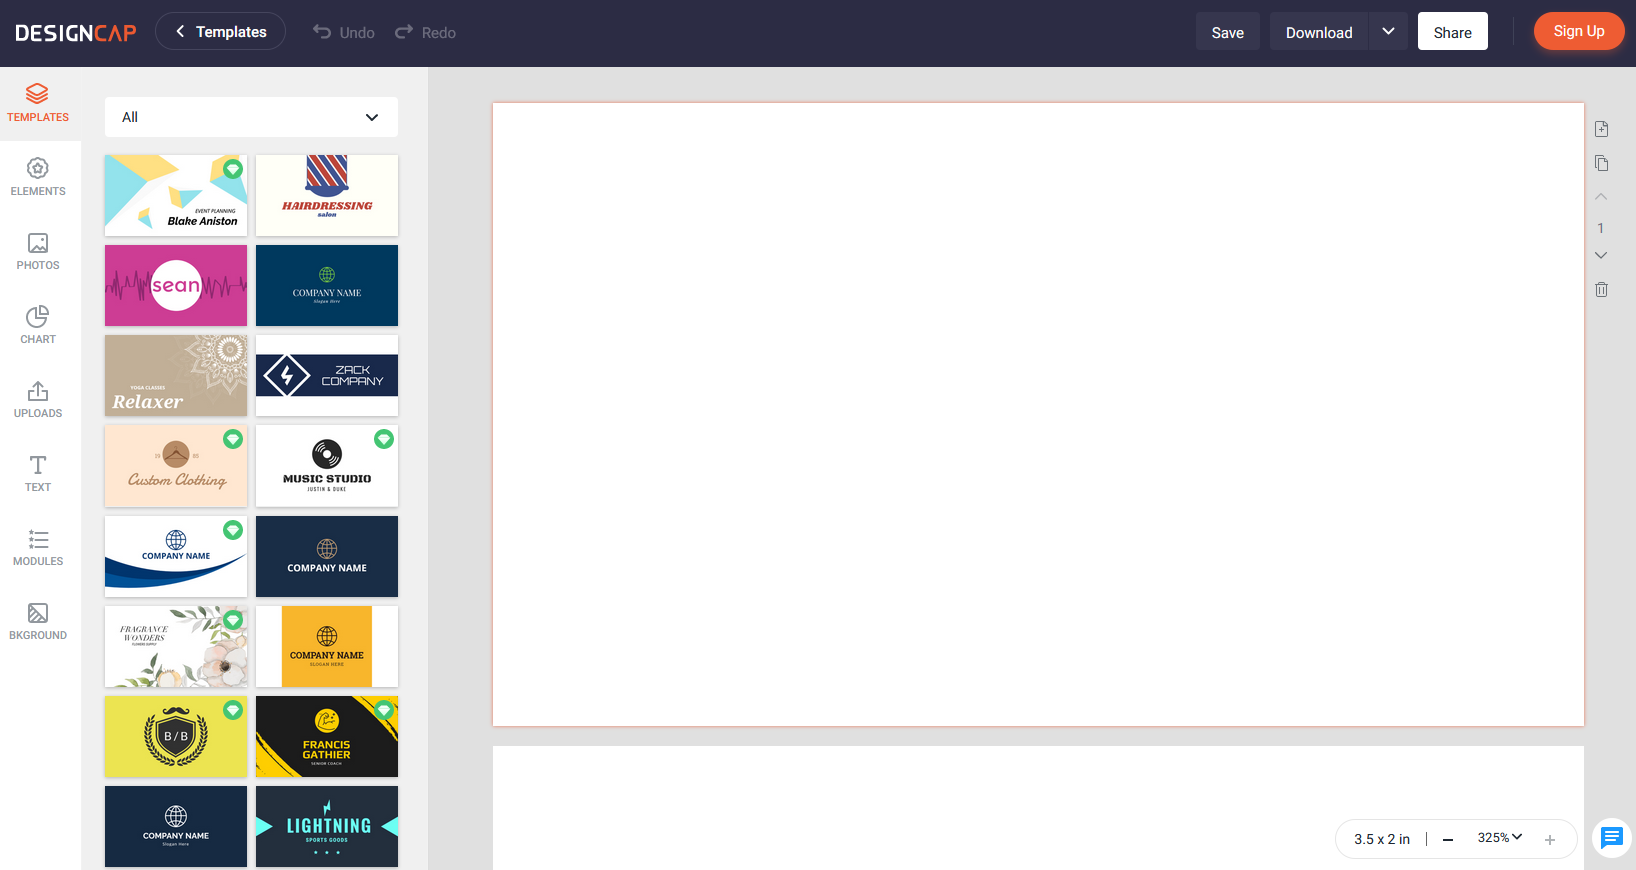Open the Bkground panel

coord(38,621)
